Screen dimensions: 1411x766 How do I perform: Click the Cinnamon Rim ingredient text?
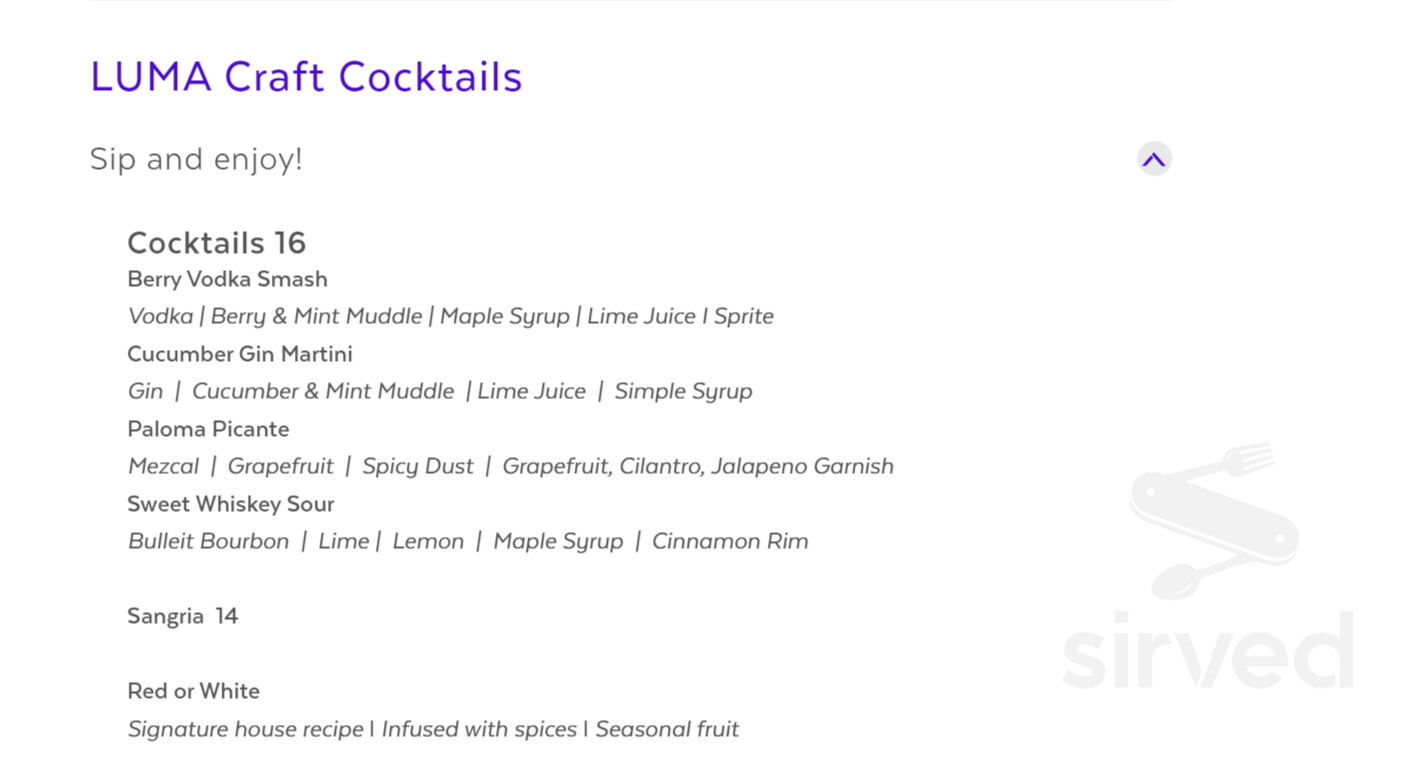point(730,541)
